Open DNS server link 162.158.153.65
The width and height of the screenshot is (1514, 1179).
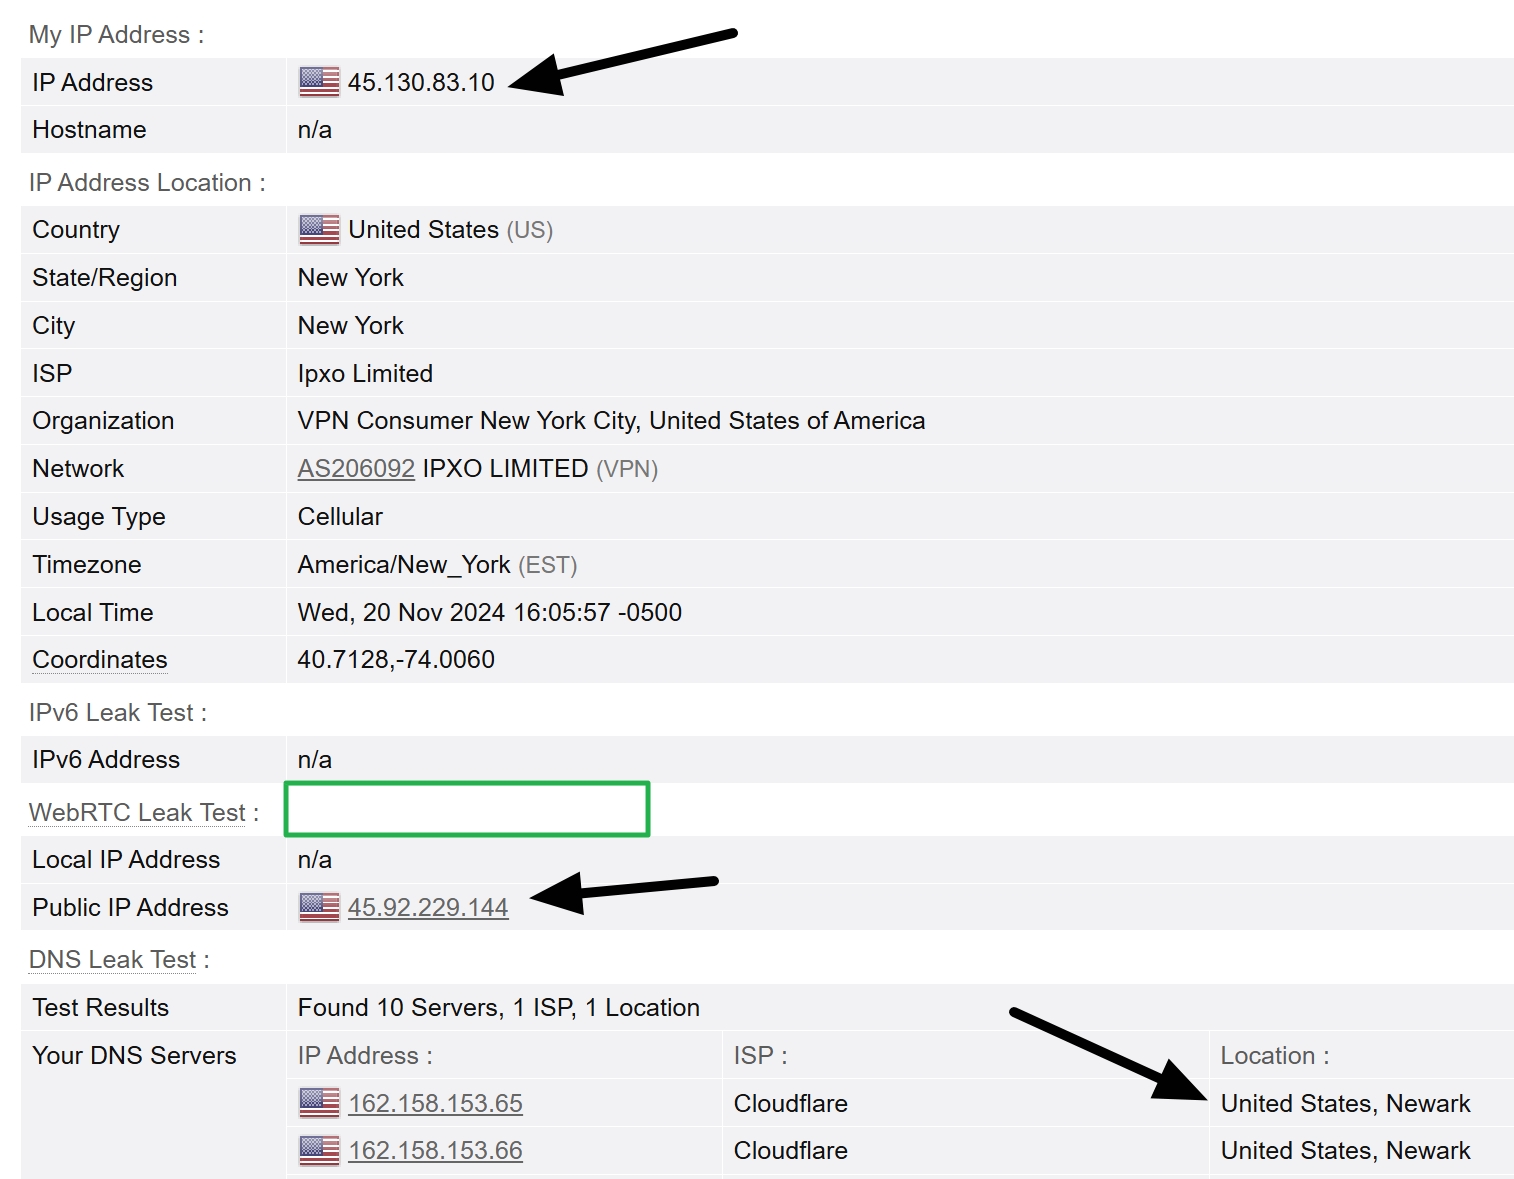(435, 1103)
